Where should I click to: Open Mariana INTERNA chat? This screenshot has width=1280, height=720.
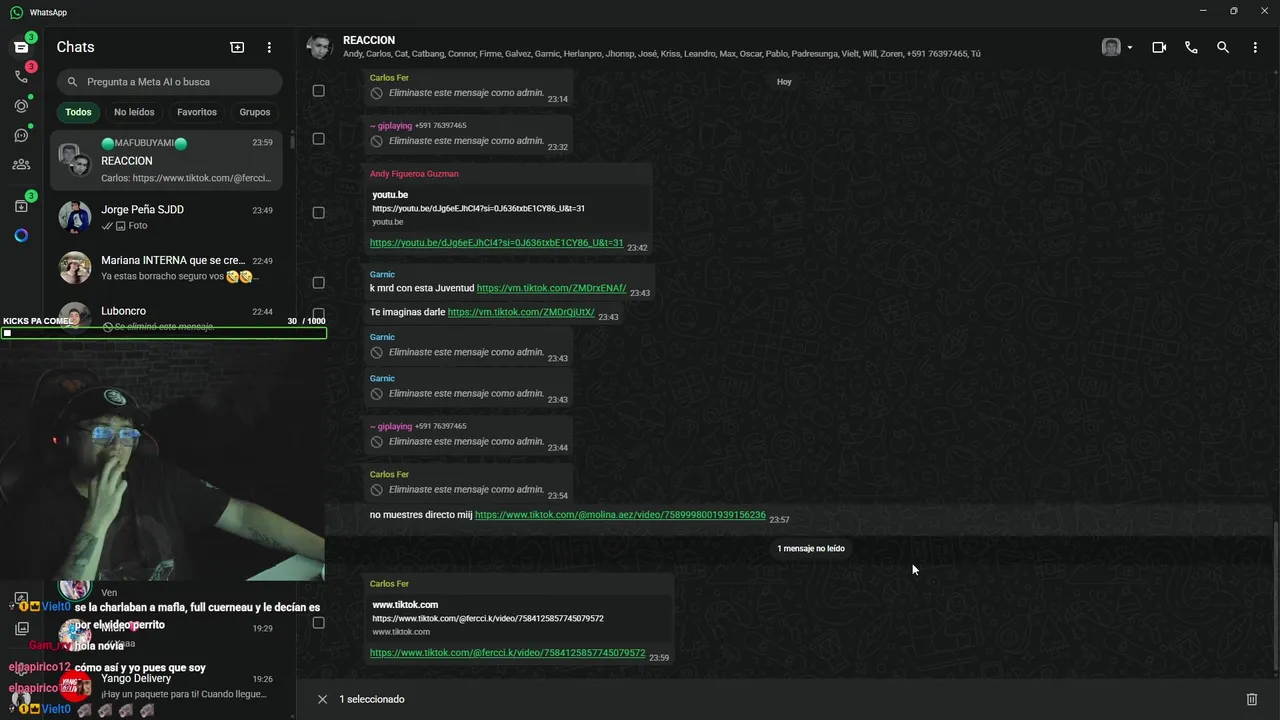click(166, 268)
